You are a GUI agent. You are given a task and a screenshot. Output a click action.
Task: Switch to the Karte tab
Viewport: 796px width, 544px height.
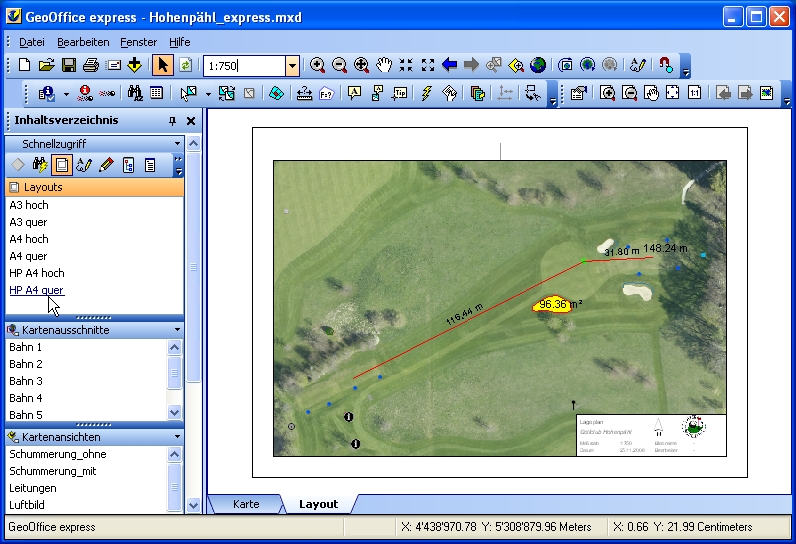[245, 504]
